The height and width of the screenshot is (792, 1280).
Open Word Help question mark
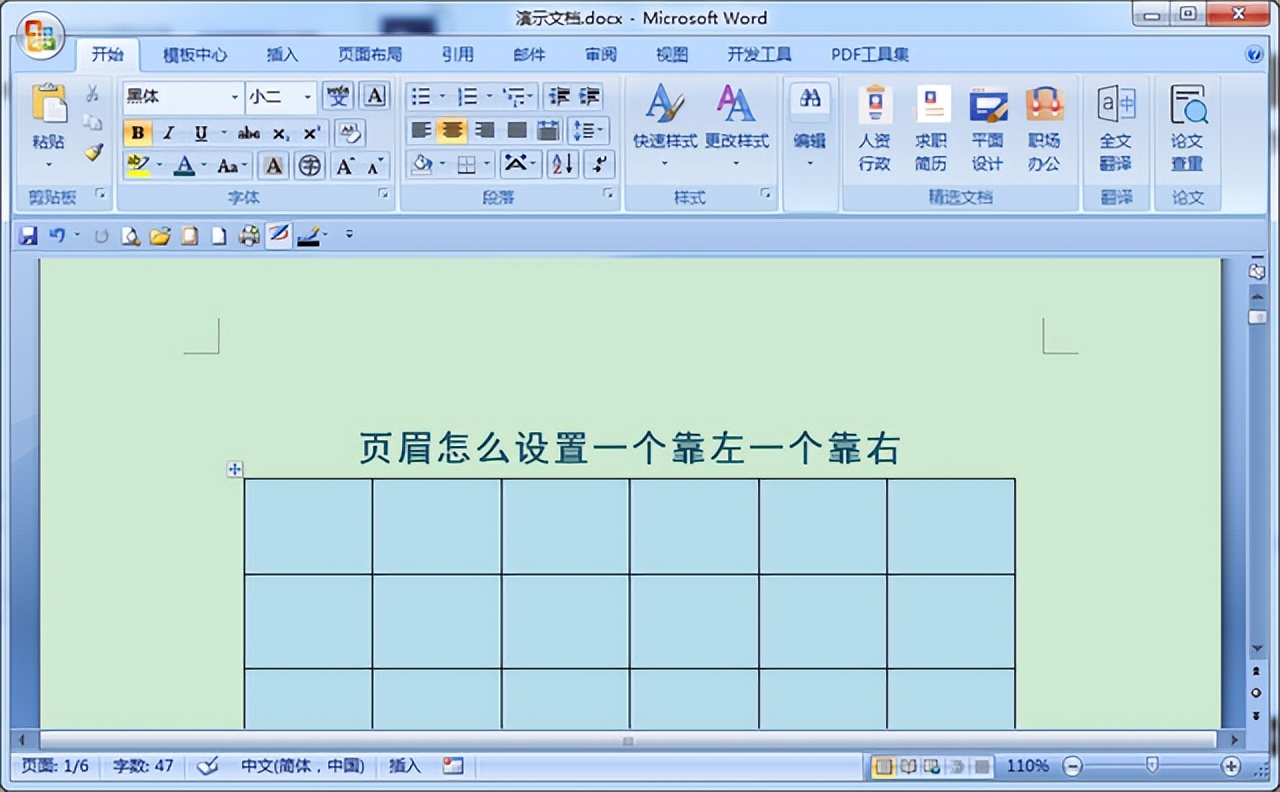[1254, 55]
